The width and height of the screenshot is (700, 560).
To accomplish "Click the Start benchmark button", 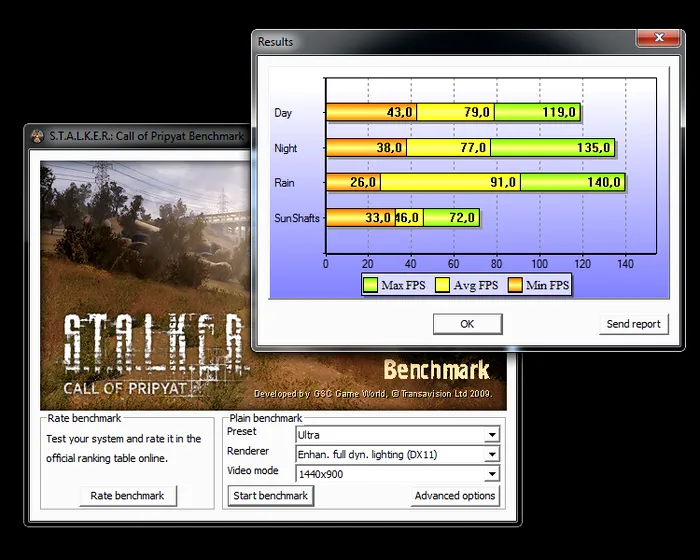I will 271,496.
